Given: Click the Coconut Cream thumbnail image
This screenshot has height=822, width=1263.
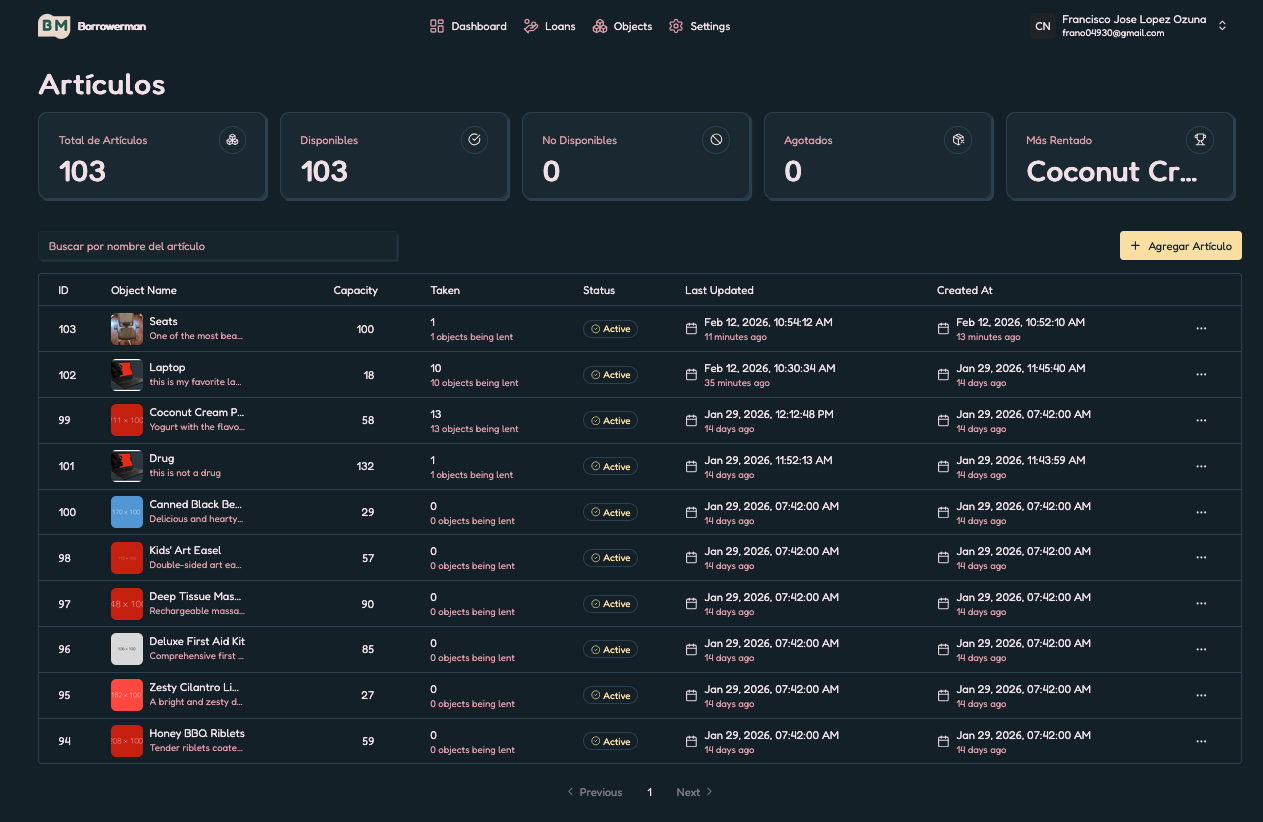Looking at the screenshot, I should point(126,420).
